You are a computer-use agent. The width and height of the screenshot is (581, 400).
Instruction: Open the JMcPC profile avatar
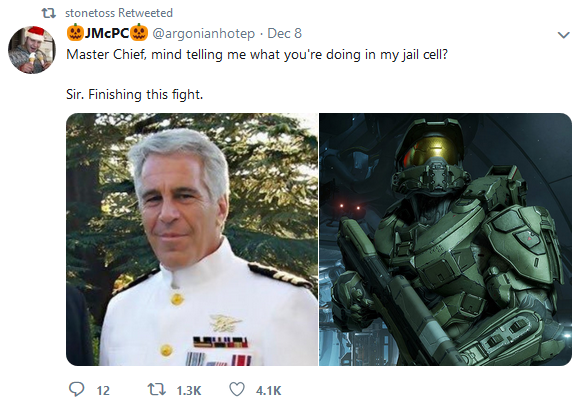(x=32, y=50)
